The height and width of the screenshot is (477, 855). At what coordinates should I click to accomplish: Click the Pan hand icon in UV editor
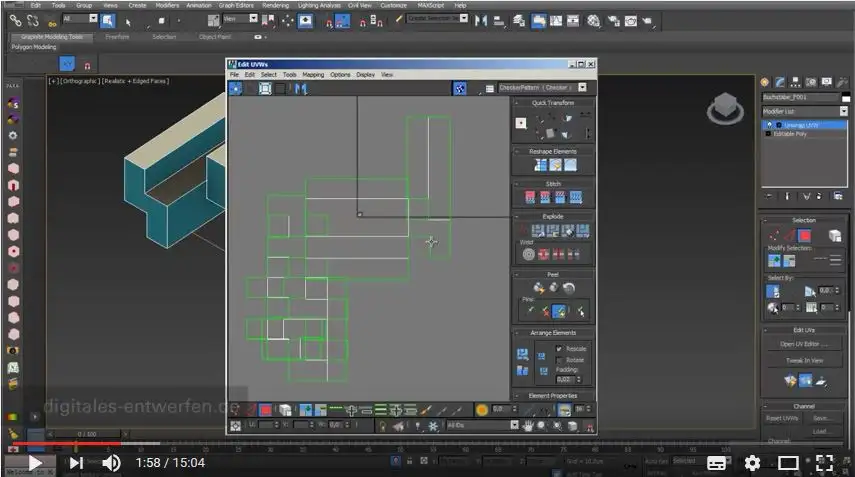(527, 426)
